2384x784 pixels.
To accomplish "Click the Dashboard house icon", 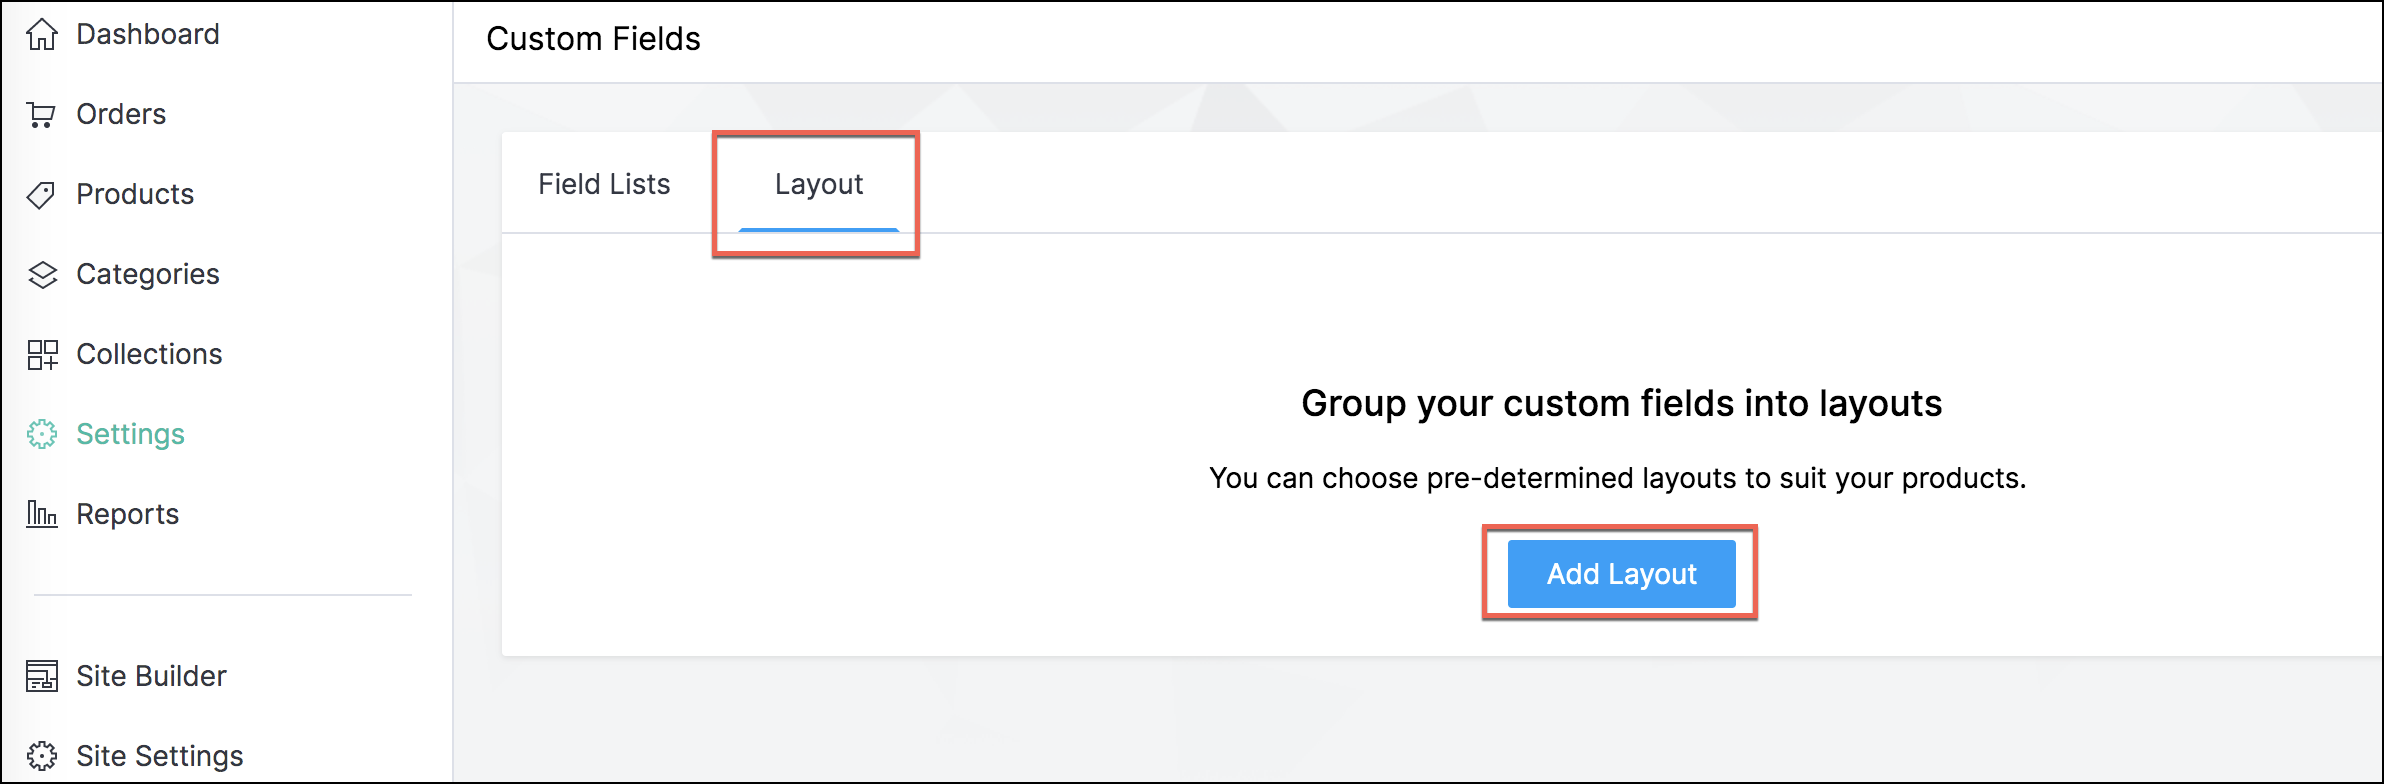I will tap(42, 35).
